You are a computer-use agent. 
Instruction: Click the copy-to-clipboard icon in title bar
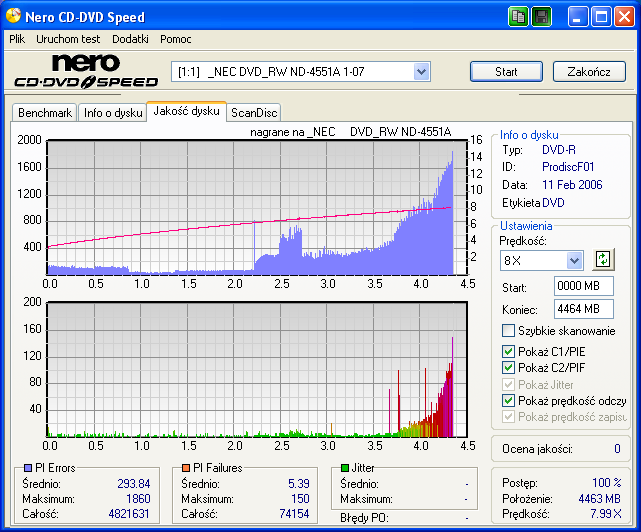pyautogui.click(x=518, y=17)
